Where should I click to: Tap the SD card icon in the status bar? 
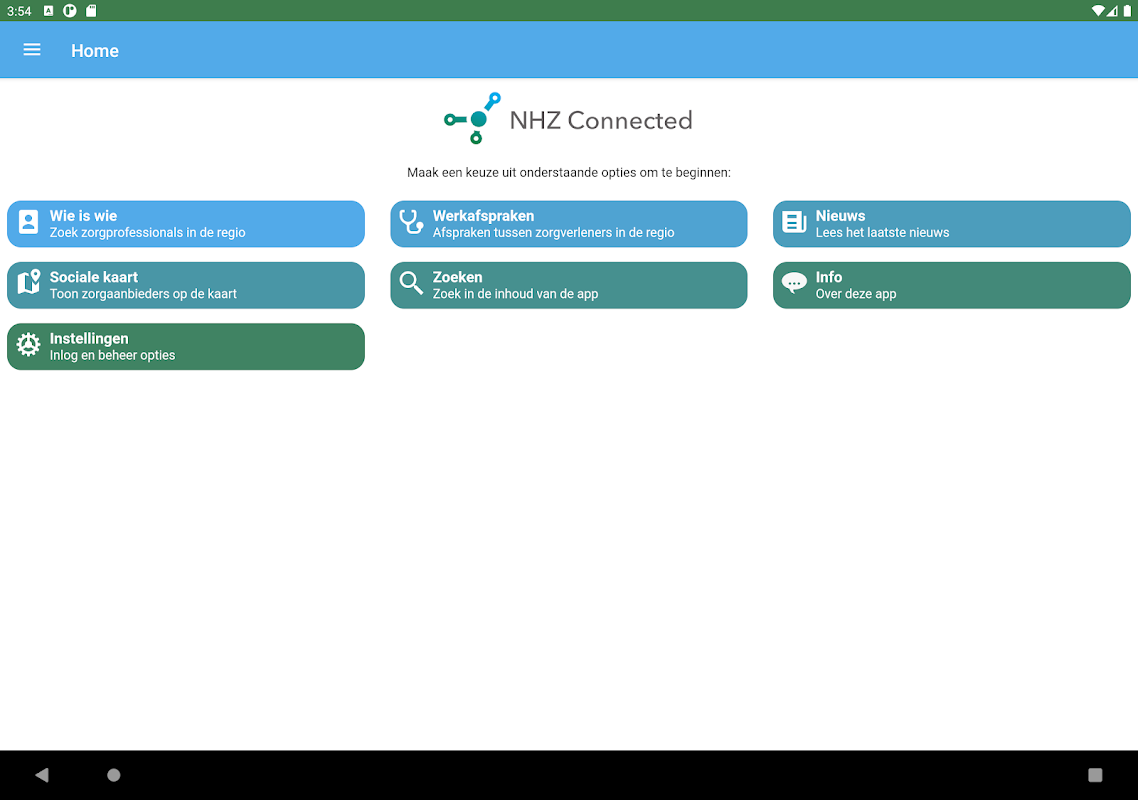[91, 11]
